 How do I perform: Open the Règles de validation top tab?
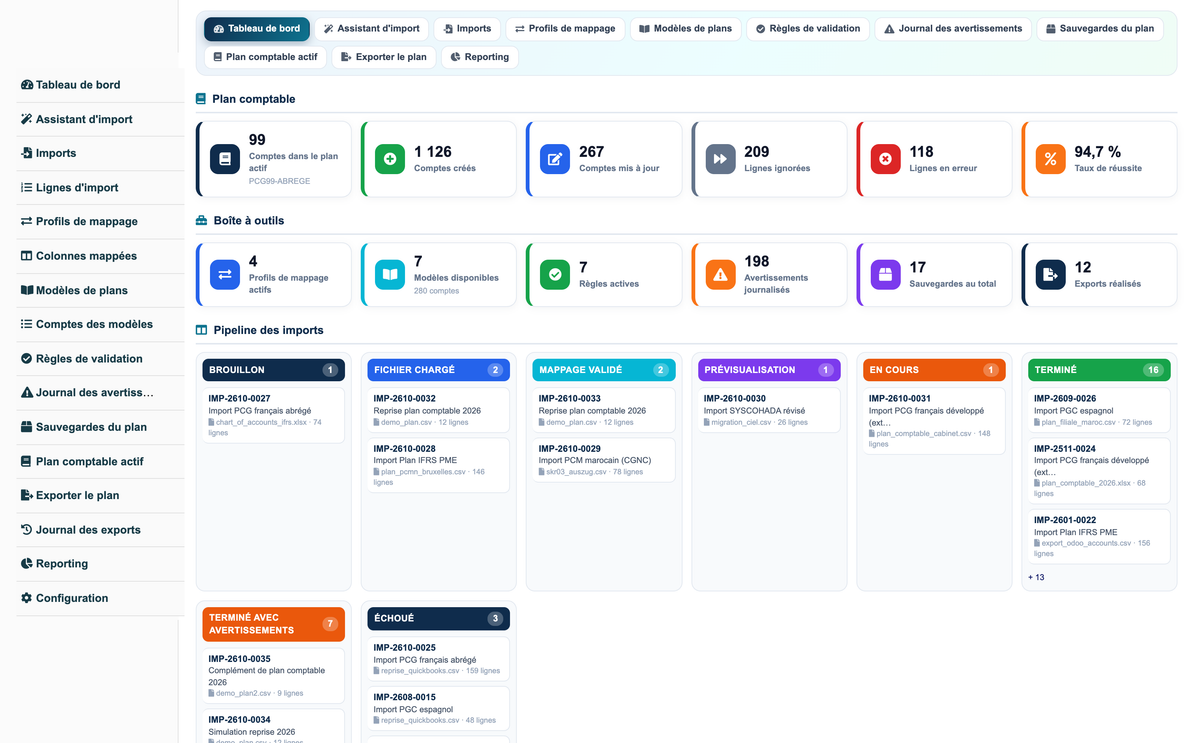pyautogui.click(x=808, y=29)
